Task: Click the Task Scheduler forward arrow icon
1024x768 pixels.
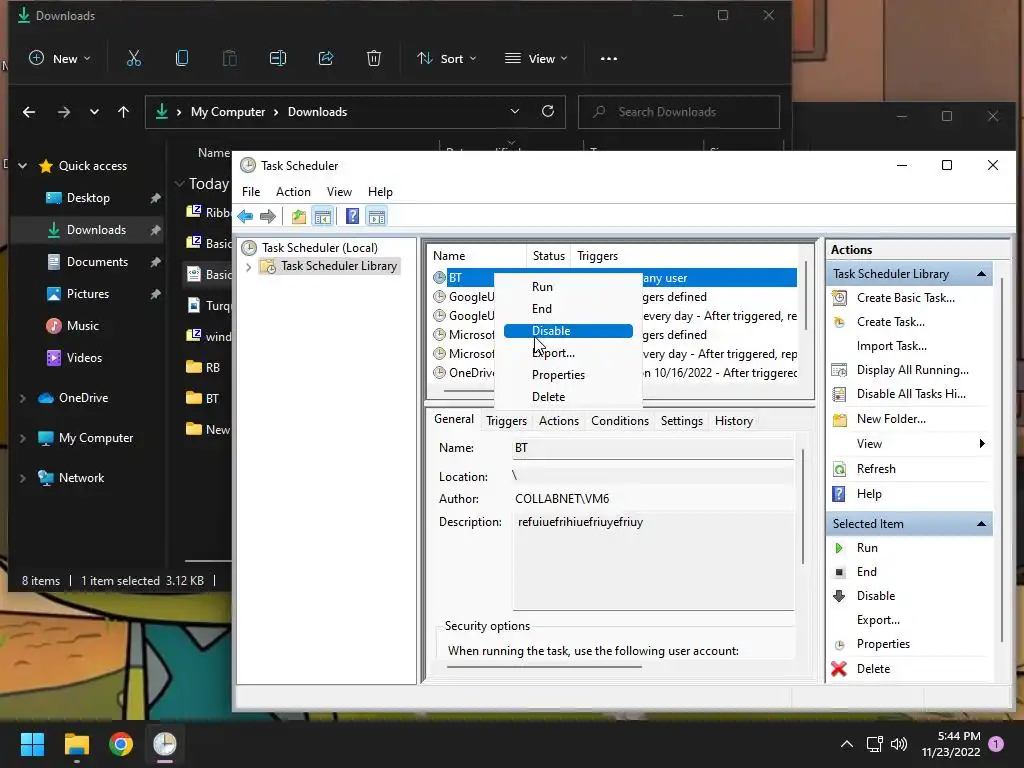Action: point(268,216)
